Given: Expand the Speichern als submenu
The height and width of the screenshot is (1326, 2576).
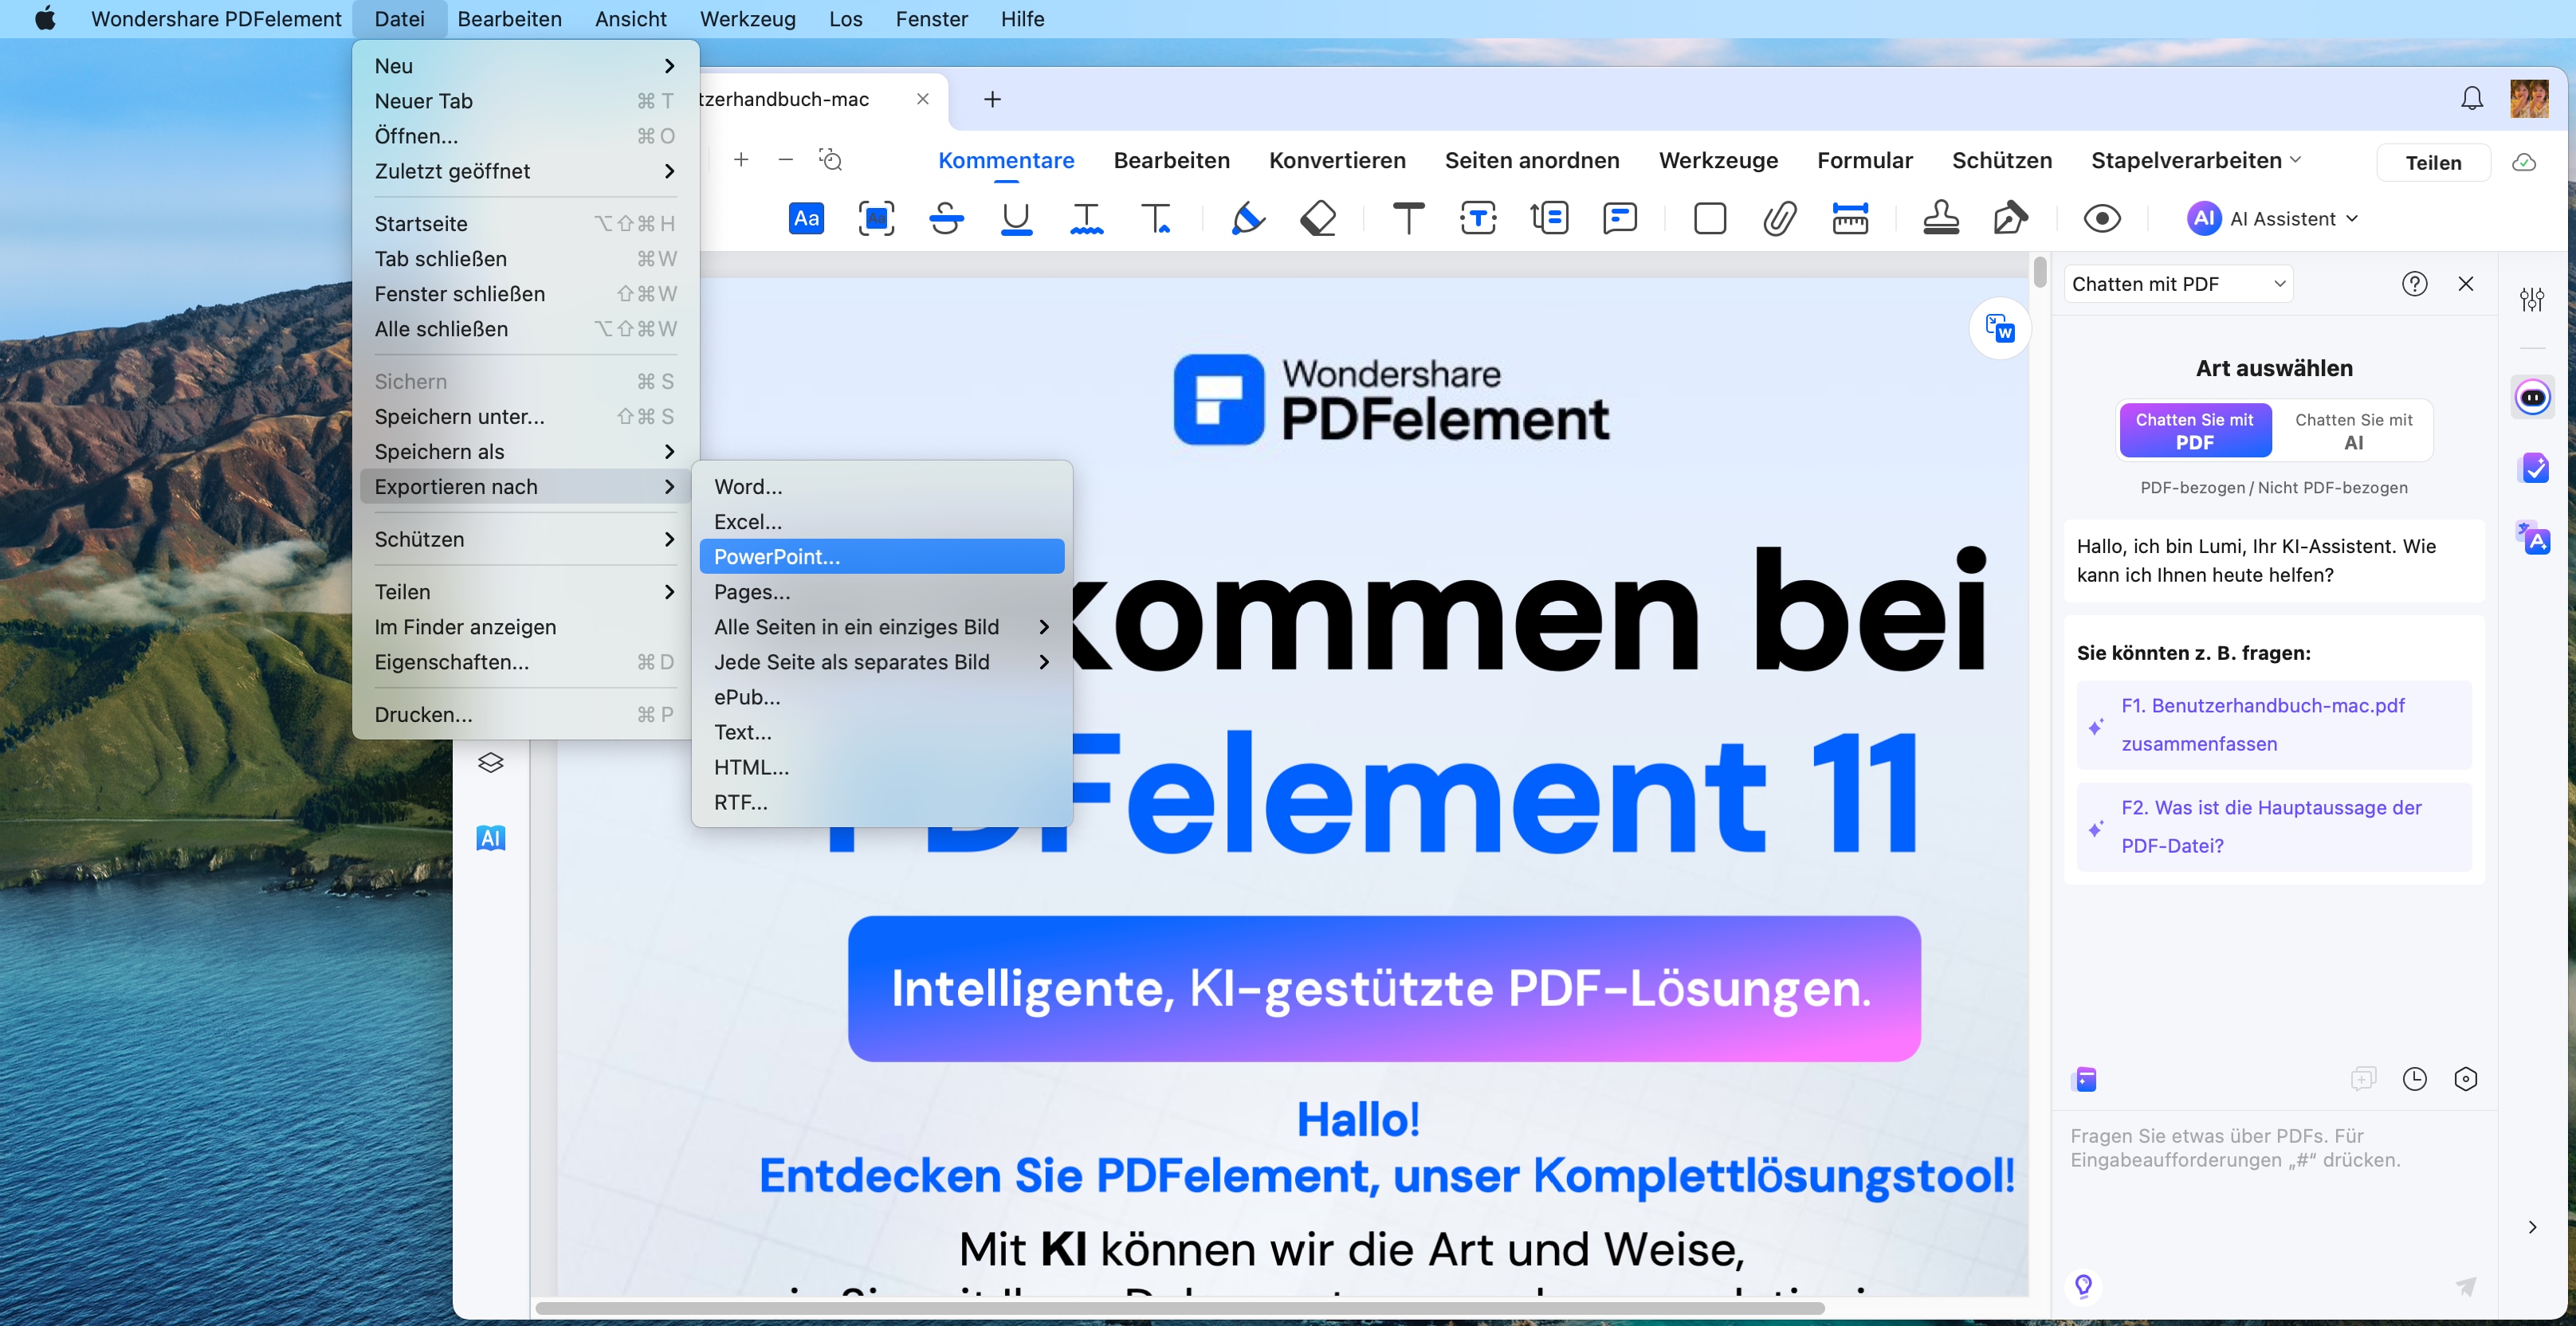Looking at the screenshot, I should 525,451.
